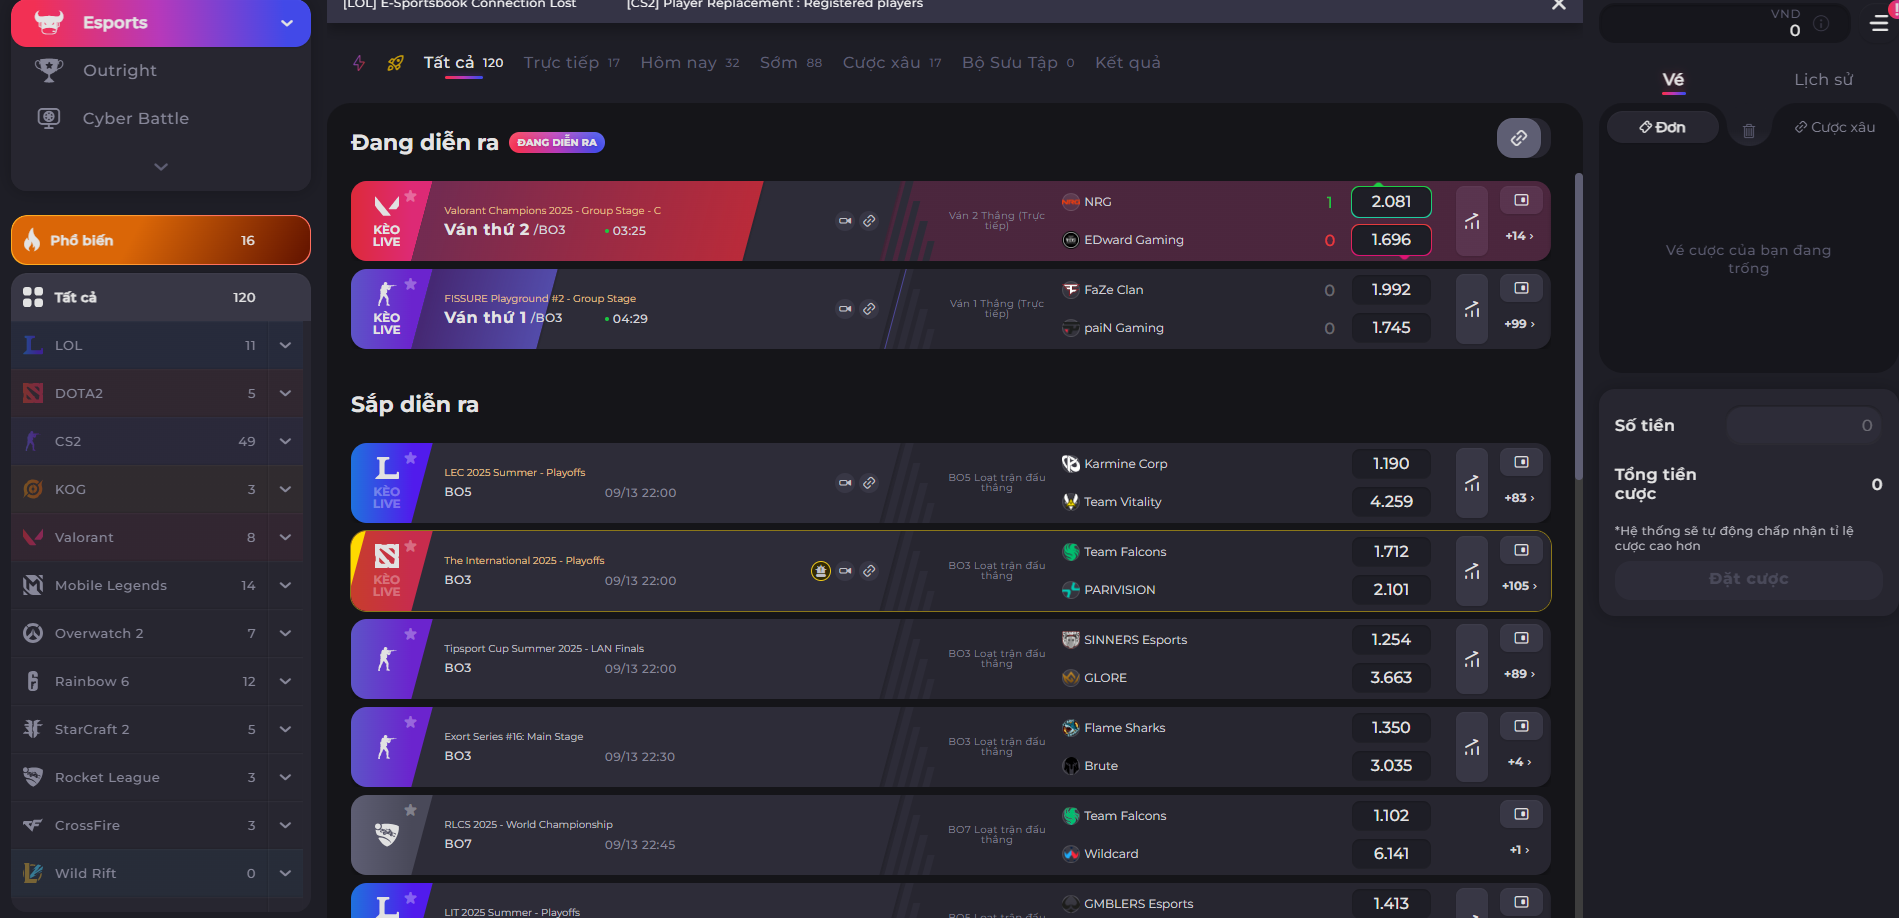1899x918 pixels.
Task: Open statistics chart for Flame Sharks match
Action: (1472, 747)
